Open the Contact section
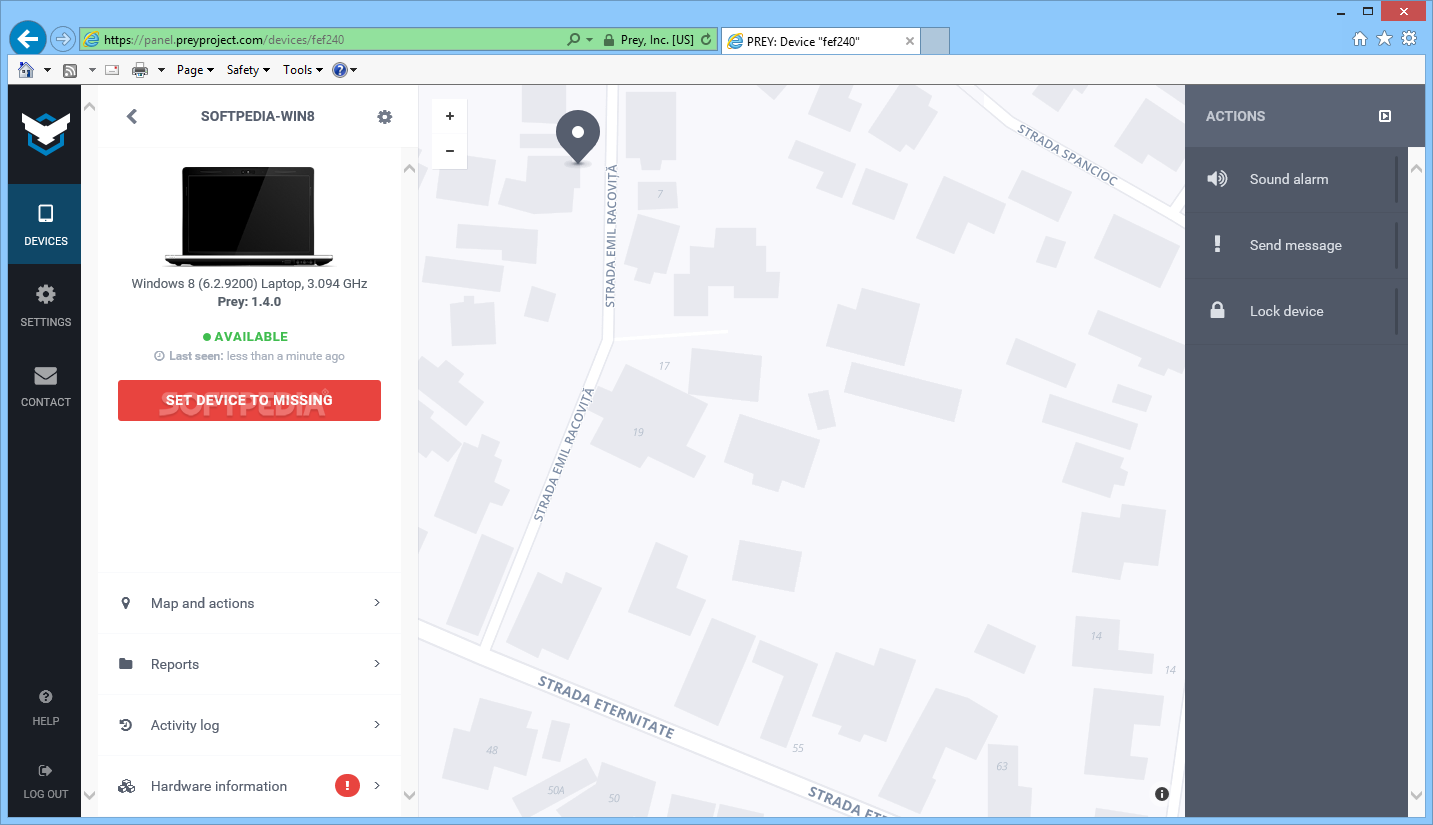The height and width of the screenshot is (825, 1433). [x=45, y=386]
